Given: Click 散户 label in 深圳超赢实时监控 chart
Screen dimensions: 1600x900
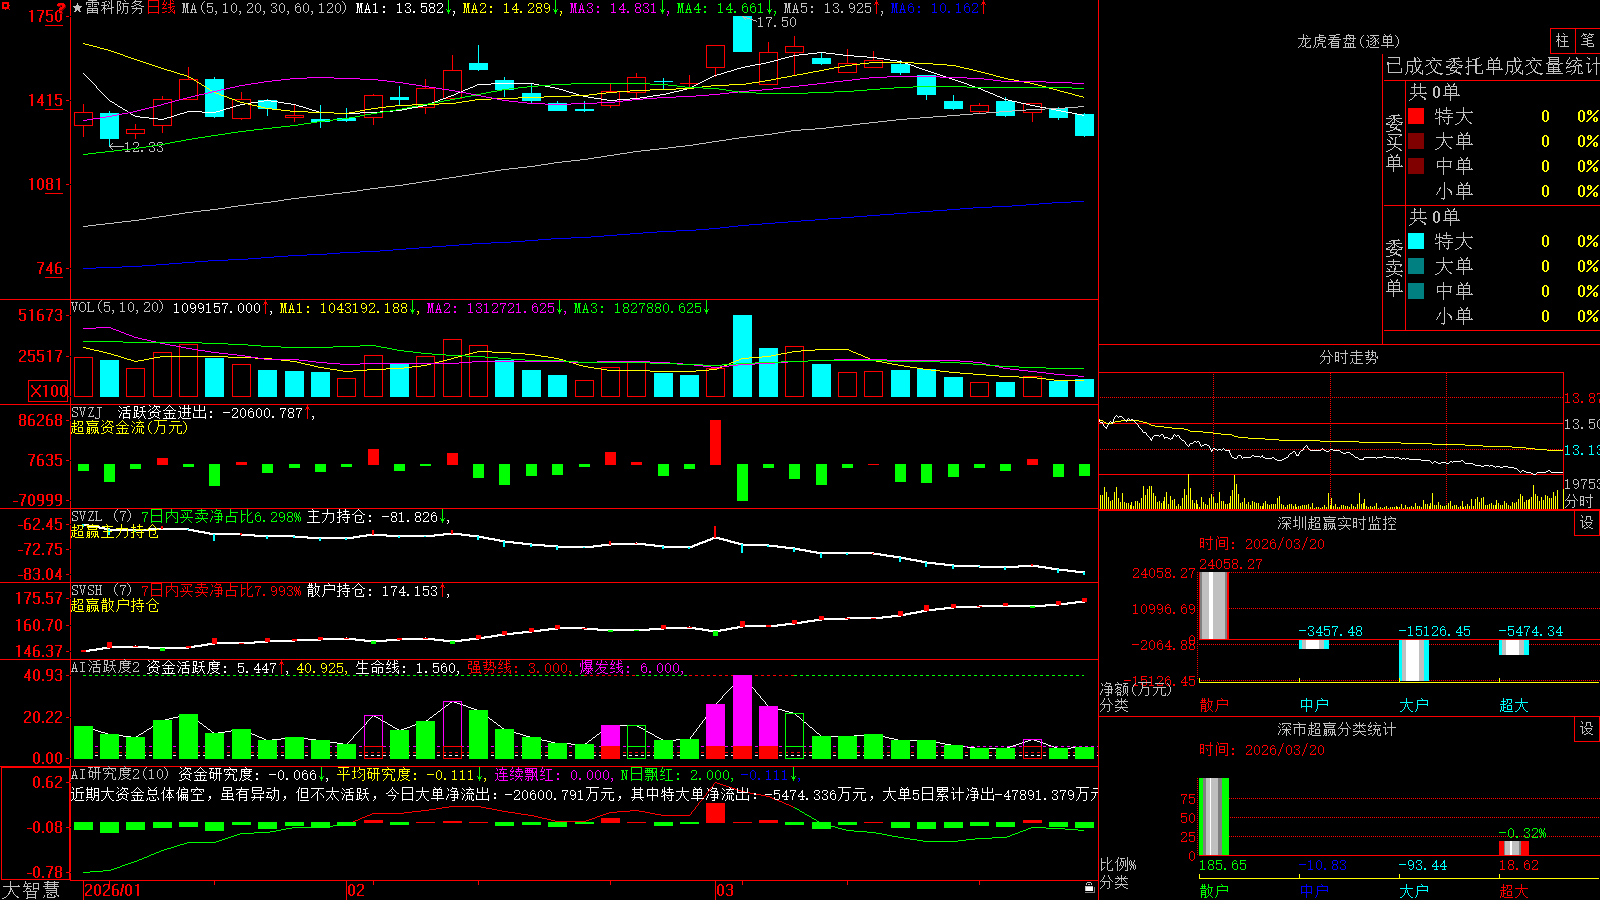Looking at the screenshot, I should pos(1214,705).
